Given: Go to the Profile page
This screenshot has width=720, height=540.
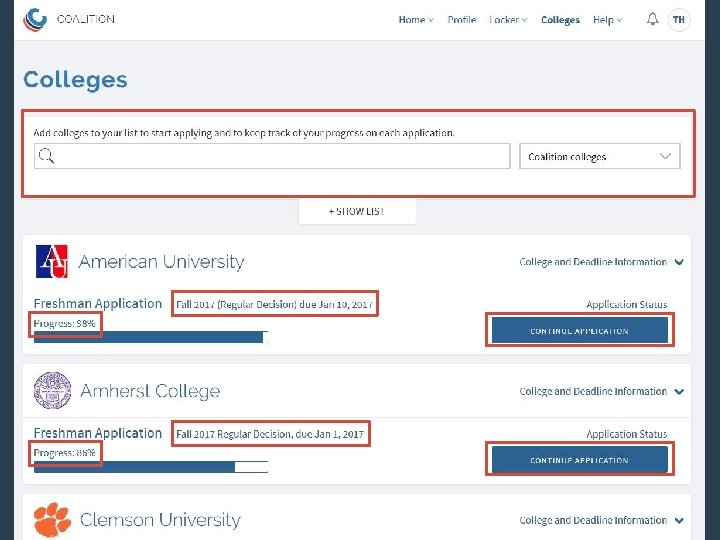Looking at the screenshot, I should 462,20.
